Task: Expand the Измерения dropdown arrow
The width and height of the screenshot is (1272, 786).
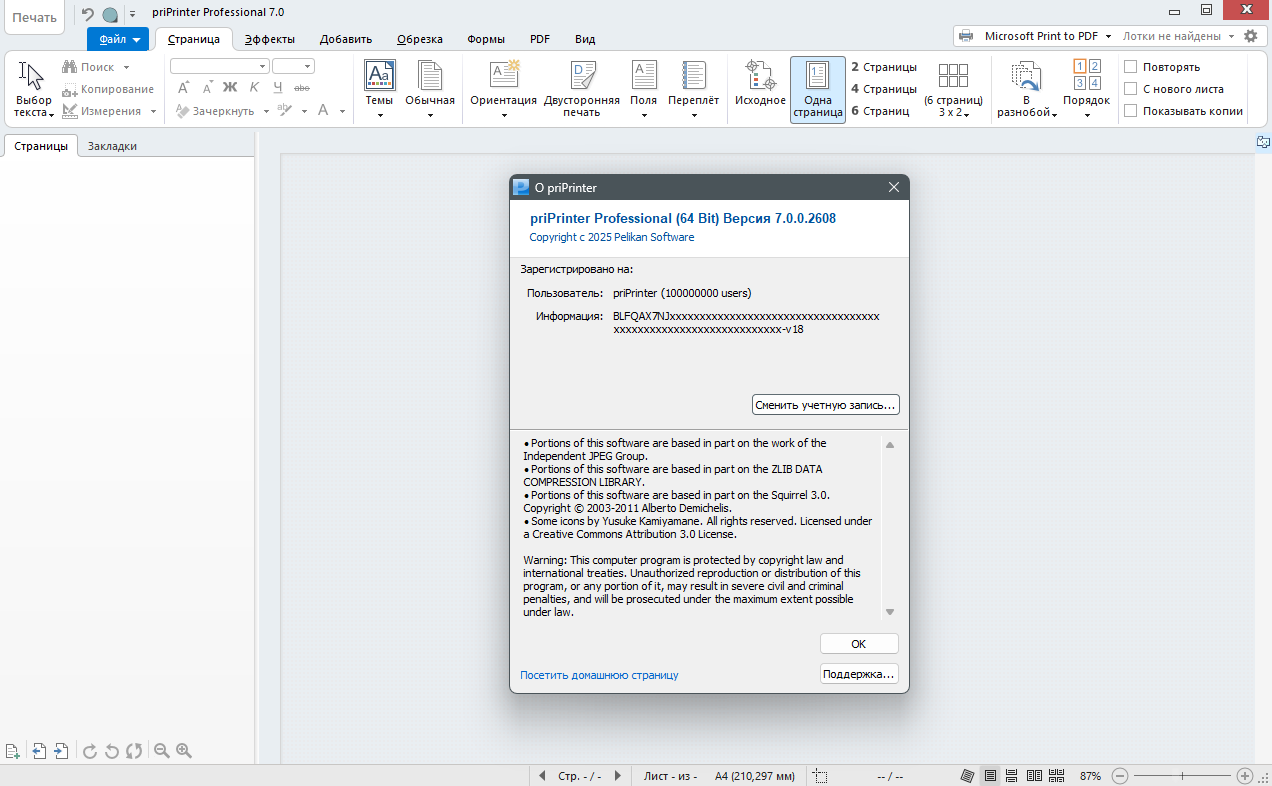Action: 153,111
